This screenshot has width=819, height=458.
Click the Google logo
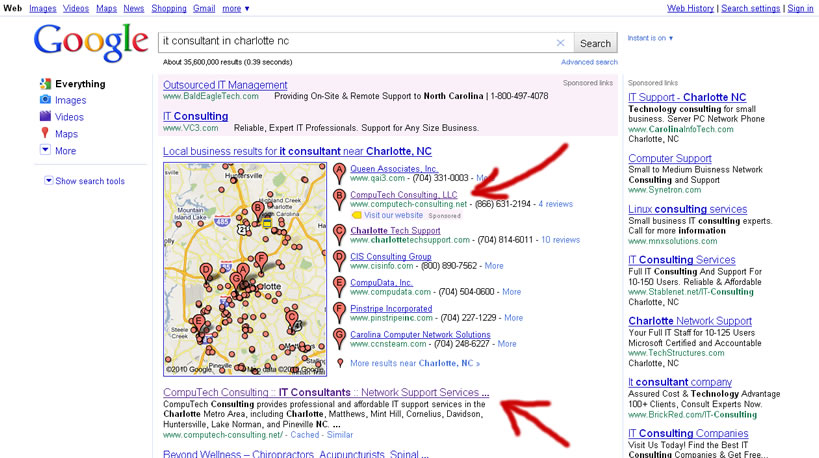click(91, 44)
